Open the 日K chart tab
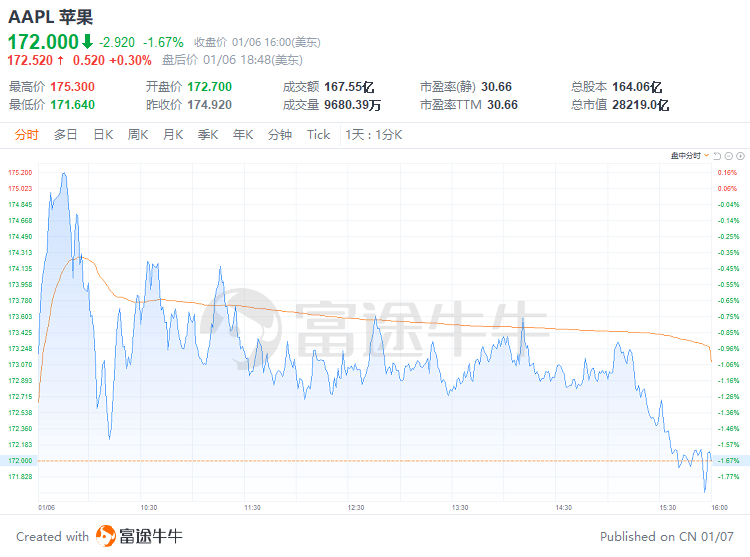 point(103,135)
